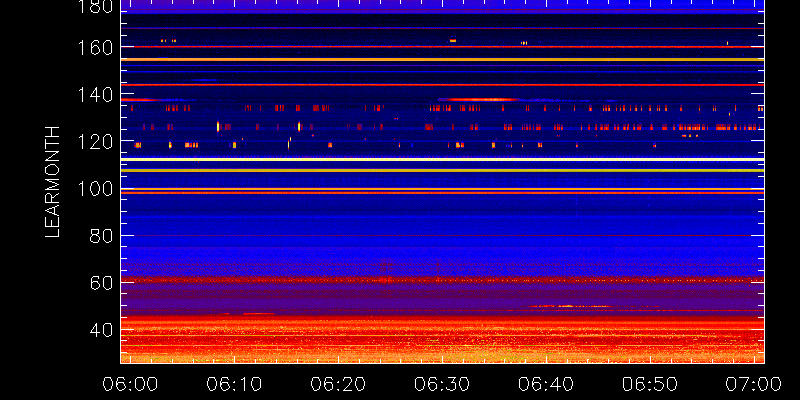Click the 80 frequency axis label

[102, 237]
